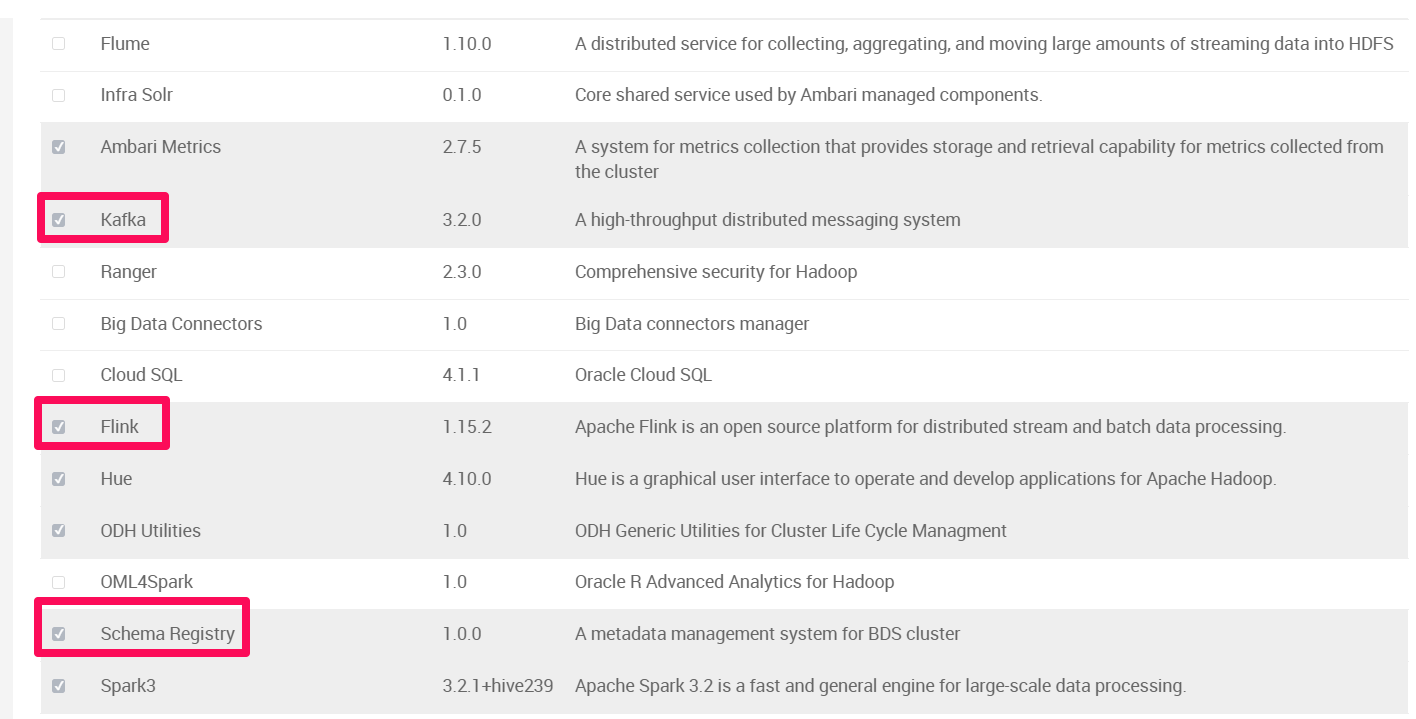The image size is (1416, 719).
Task: Click the Spark3 version 3.2.1+hive239 text
Action: 498,686
